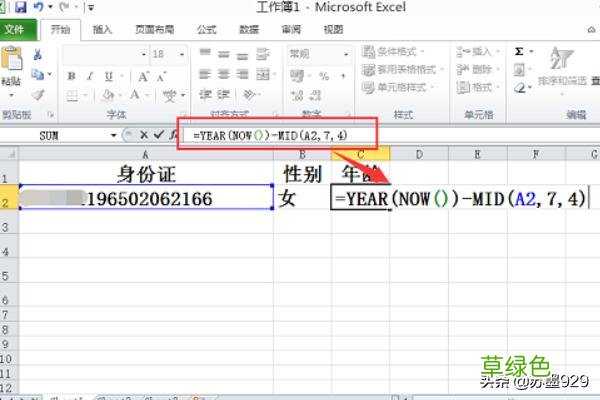Click the Bold formatting icon

point(71,75)
